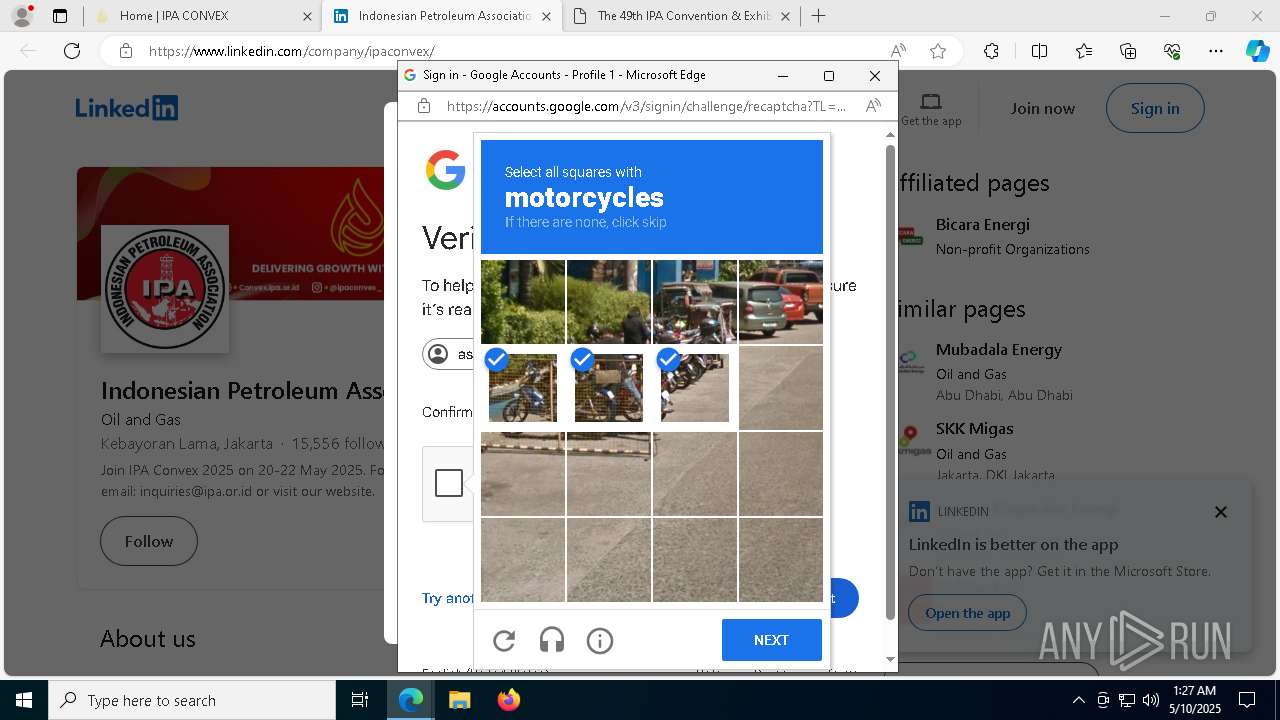Open captcha help info icon
This screenshot has height=720, width=1280.
click(x=600, y=640)
